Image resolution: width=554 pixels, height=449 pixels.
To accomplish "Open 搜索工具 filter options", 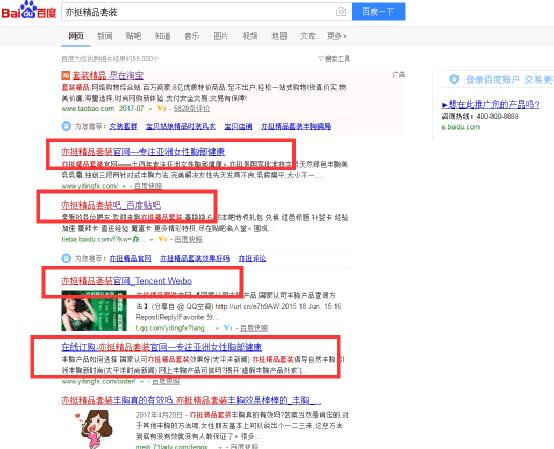I will [x=334, y=59].
